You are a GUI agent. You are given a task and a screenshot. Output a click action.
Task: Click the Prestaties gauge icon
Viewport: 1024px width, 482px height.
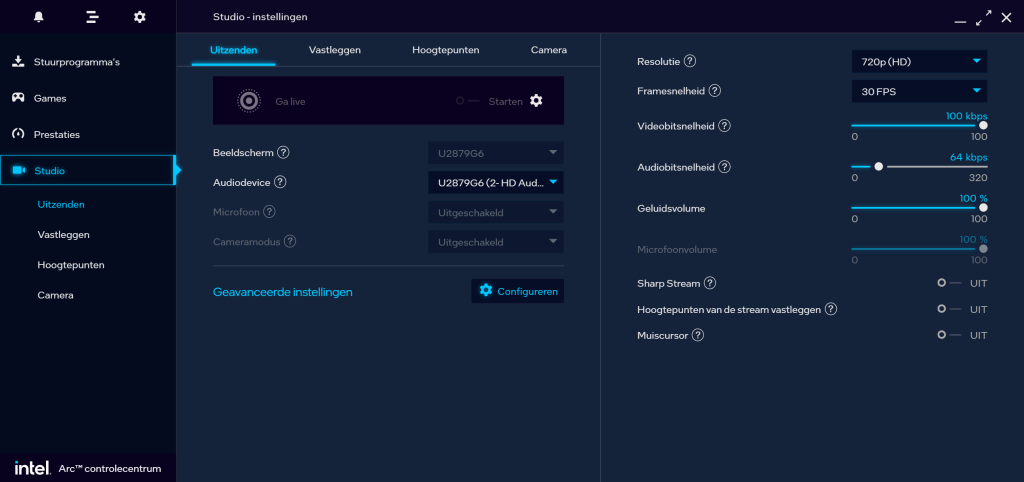point(18,134)
